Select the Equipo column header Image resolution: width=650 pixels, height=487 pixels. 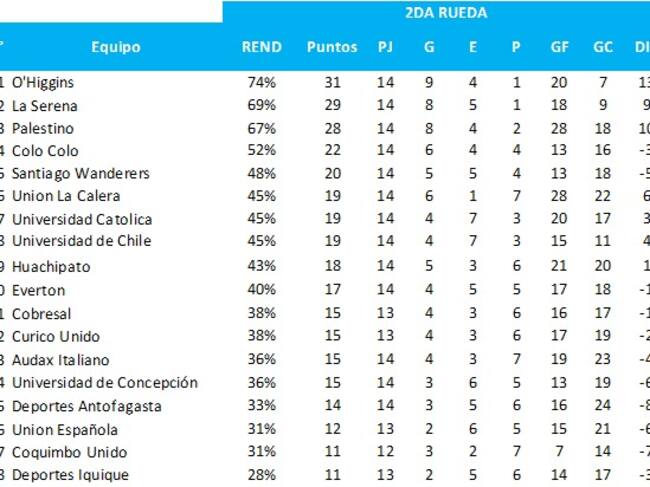116,47
